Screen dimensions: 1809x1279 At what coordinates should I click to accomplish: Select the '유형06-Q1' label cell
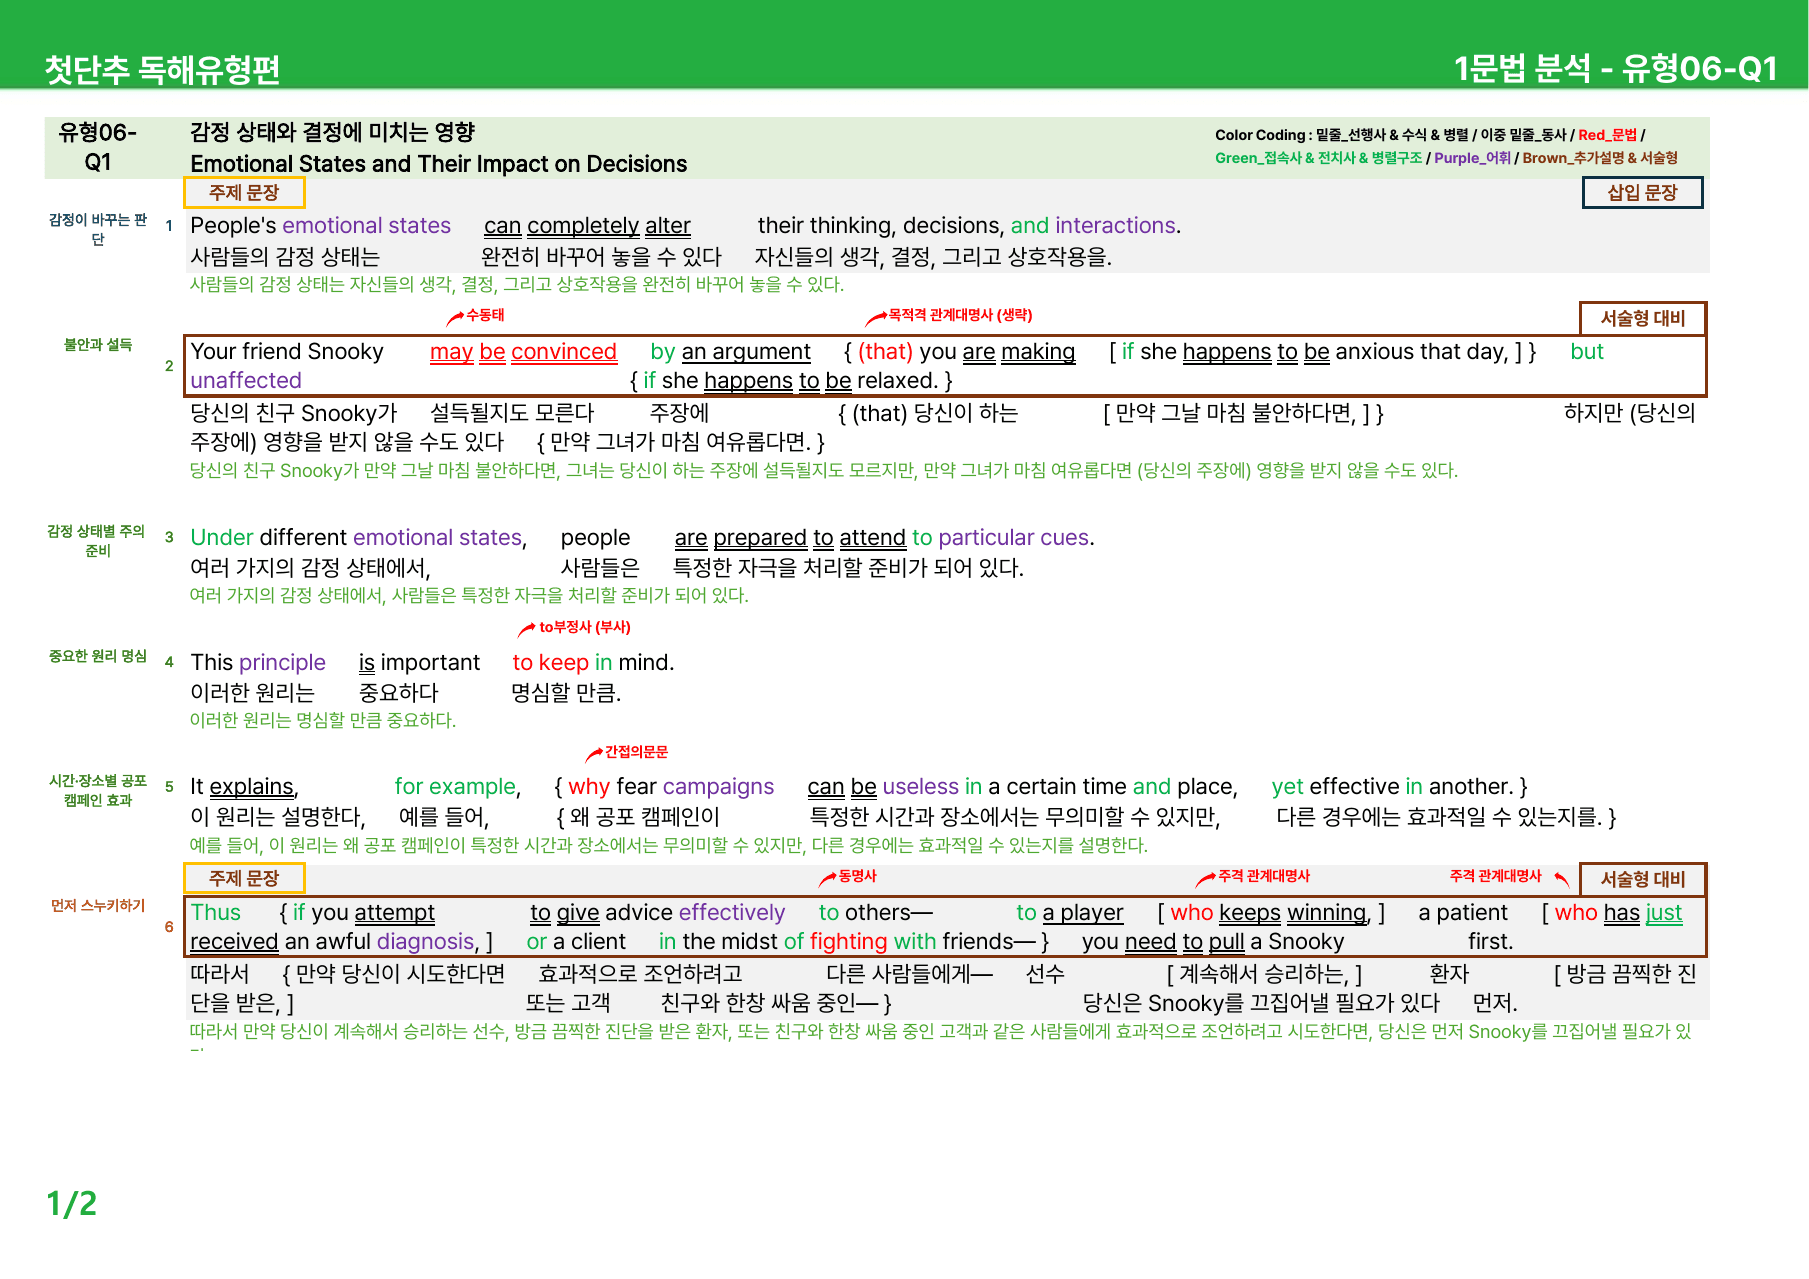pyautogui.click(x=98, y=147)
